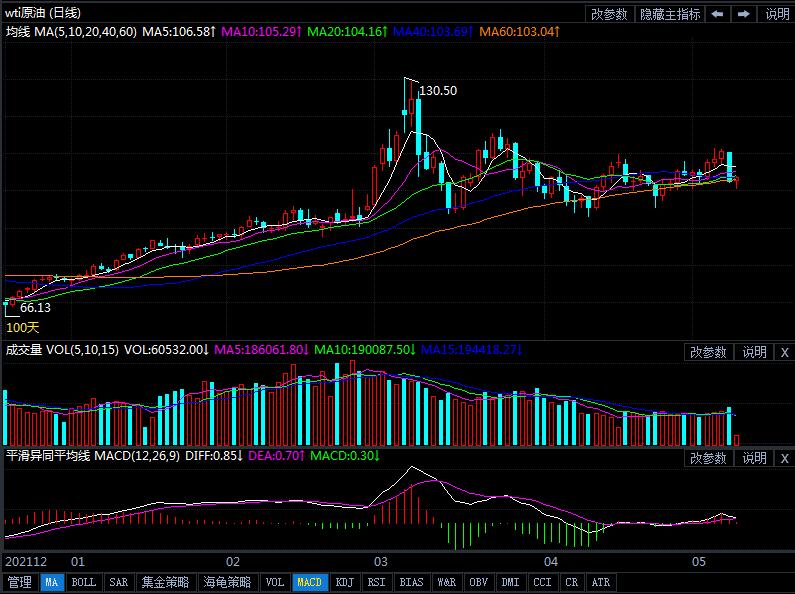Switch to the KDJ indicator tab

(343, 582)
